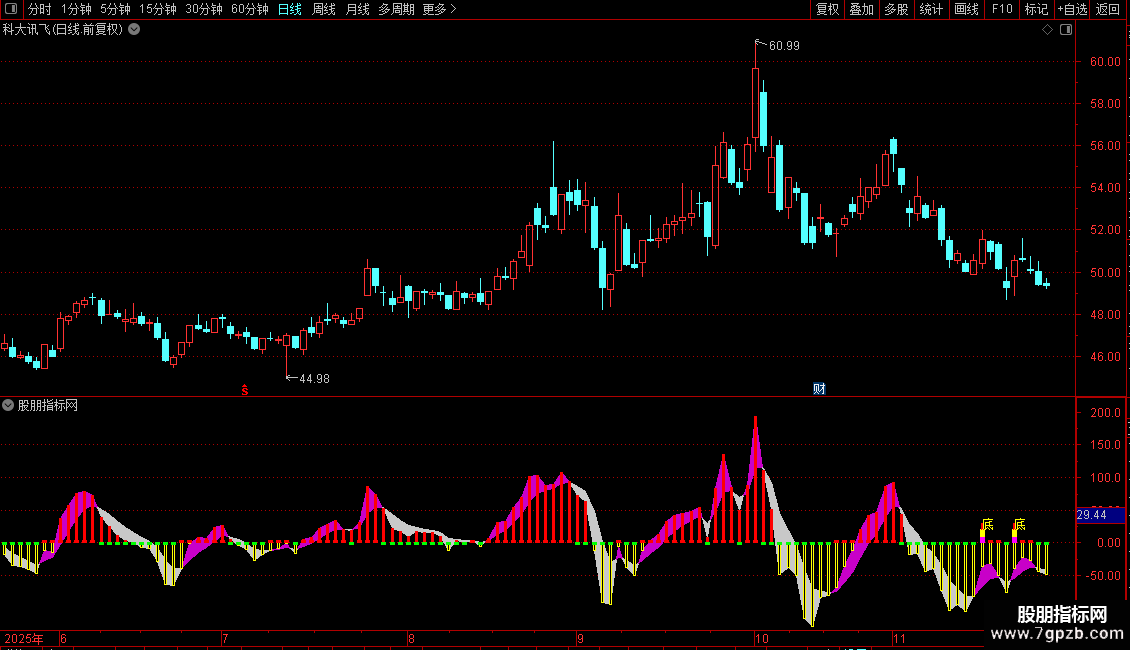The height and width of the screenshot is (650, 1130).
Task: Click the 标记 mark button
Action: click(1036, 9)
